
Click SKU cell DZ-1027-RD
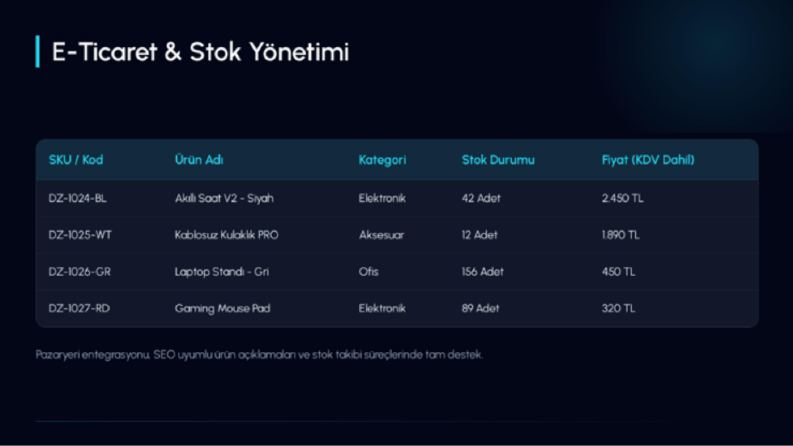pos(79,308)
